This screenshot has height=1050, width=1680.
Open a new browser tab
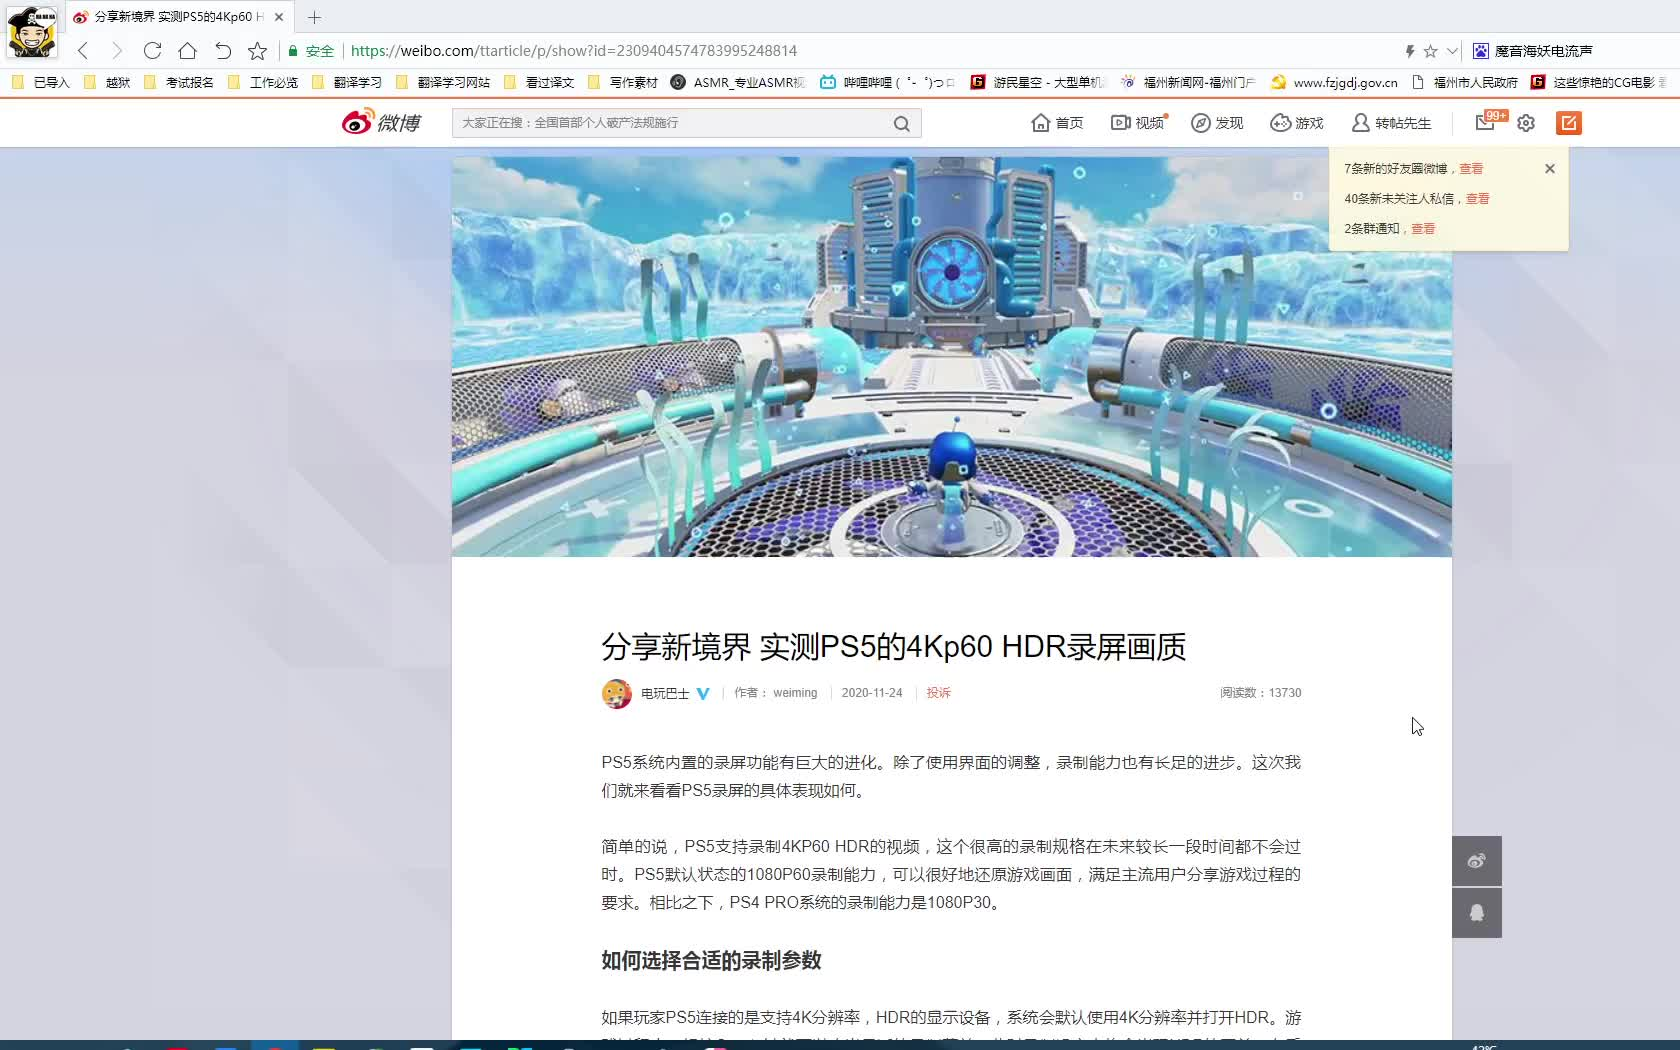[x=314, y=17]
